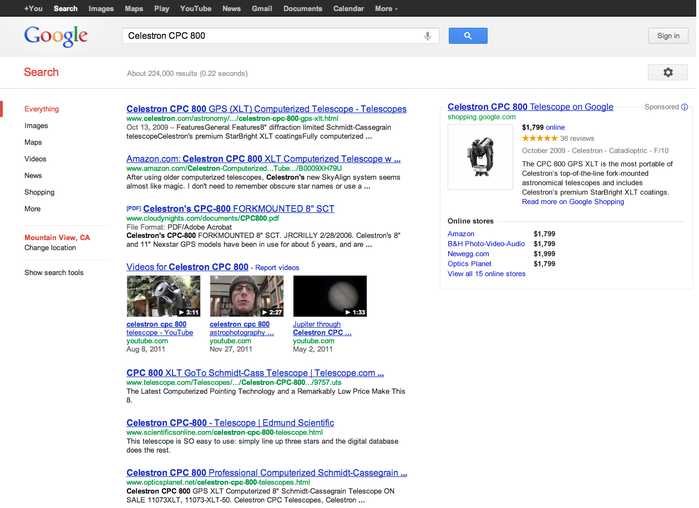Click Report videos link
This screenshot has height=508, width=699.
click(277, 268)
